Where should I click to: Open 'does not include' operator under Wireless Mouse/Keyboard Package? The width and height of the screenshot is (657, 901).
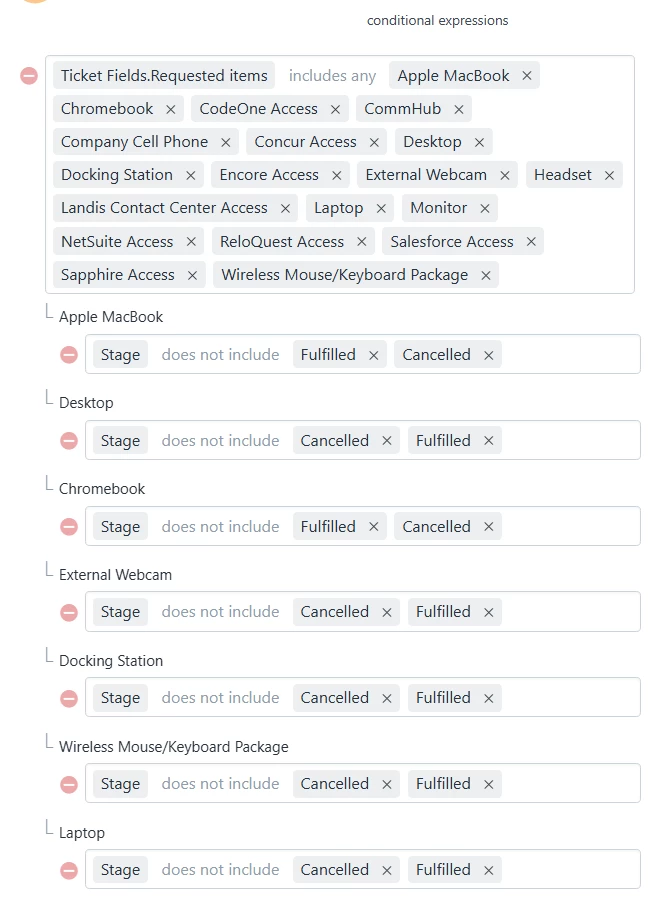point(220,784)
